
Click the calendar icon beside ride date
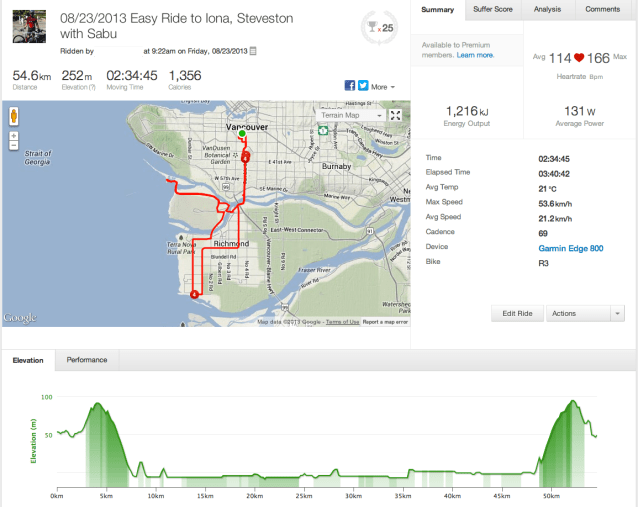pyautogui.click(x=253, y=50)
